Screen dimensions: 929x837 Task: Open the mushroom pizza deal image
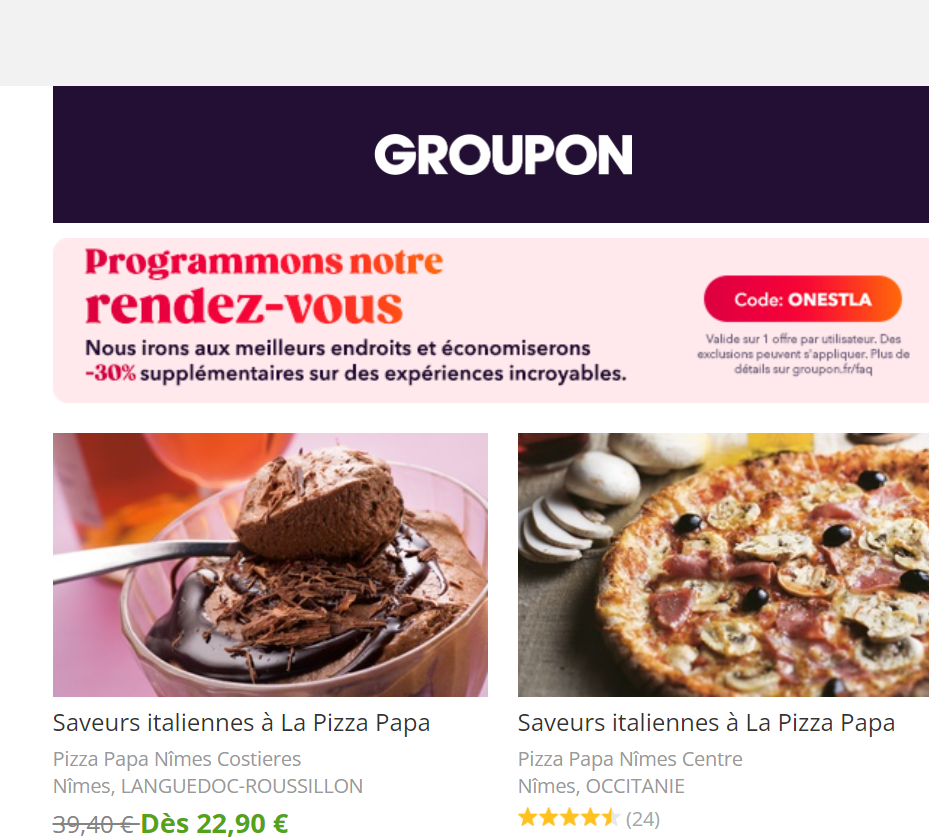click(723, 565)
